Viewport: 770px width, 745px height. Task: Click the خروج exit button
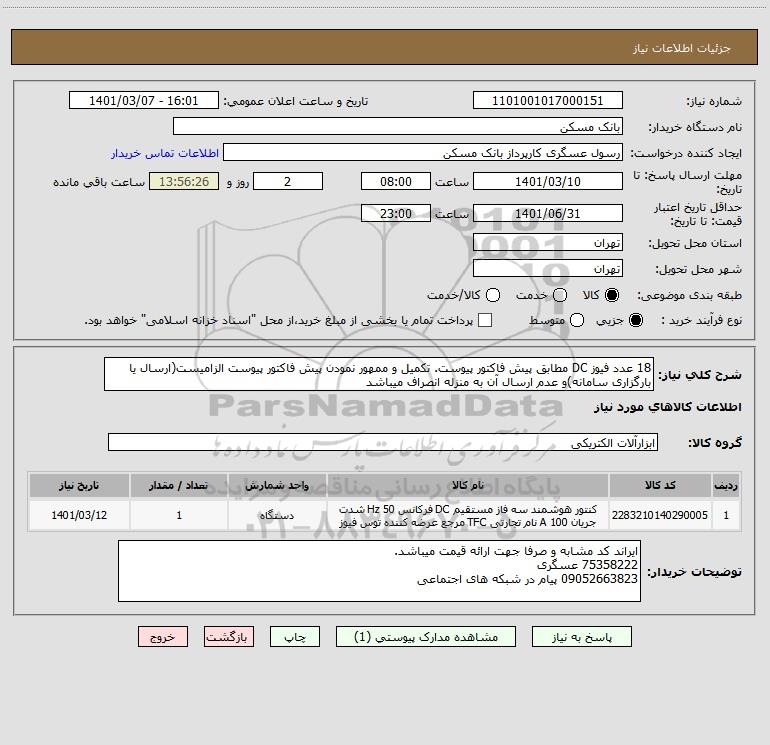163,637
